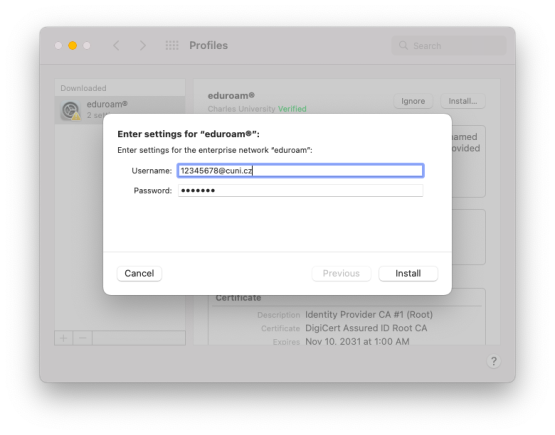Select the eduroam profile in sidebar

(x=120, y=110)
